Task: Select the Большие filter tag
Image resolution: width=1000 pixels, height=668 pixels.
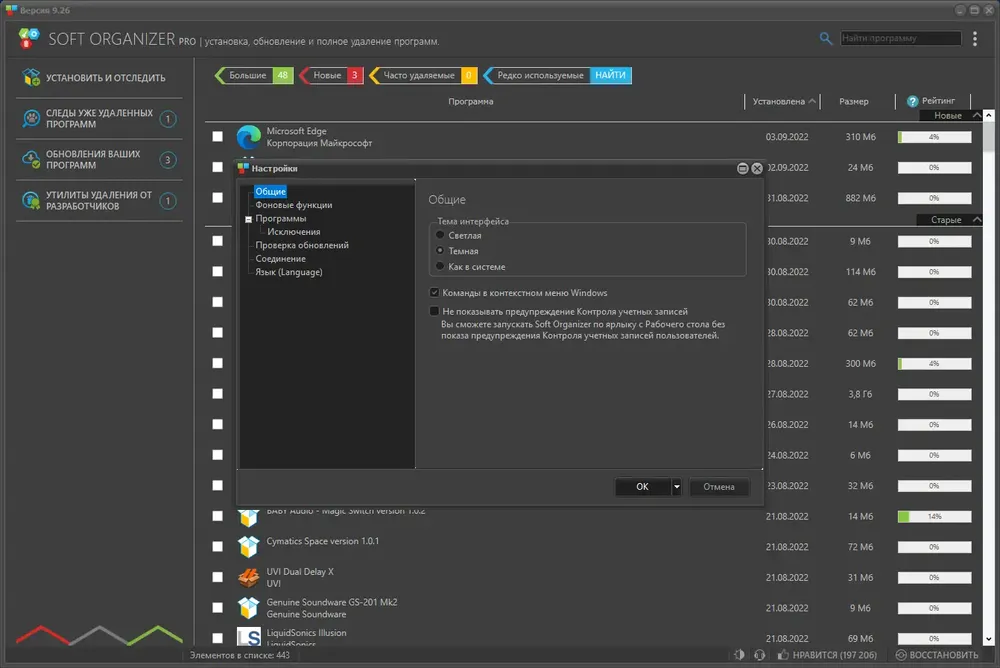Action: 254,75
